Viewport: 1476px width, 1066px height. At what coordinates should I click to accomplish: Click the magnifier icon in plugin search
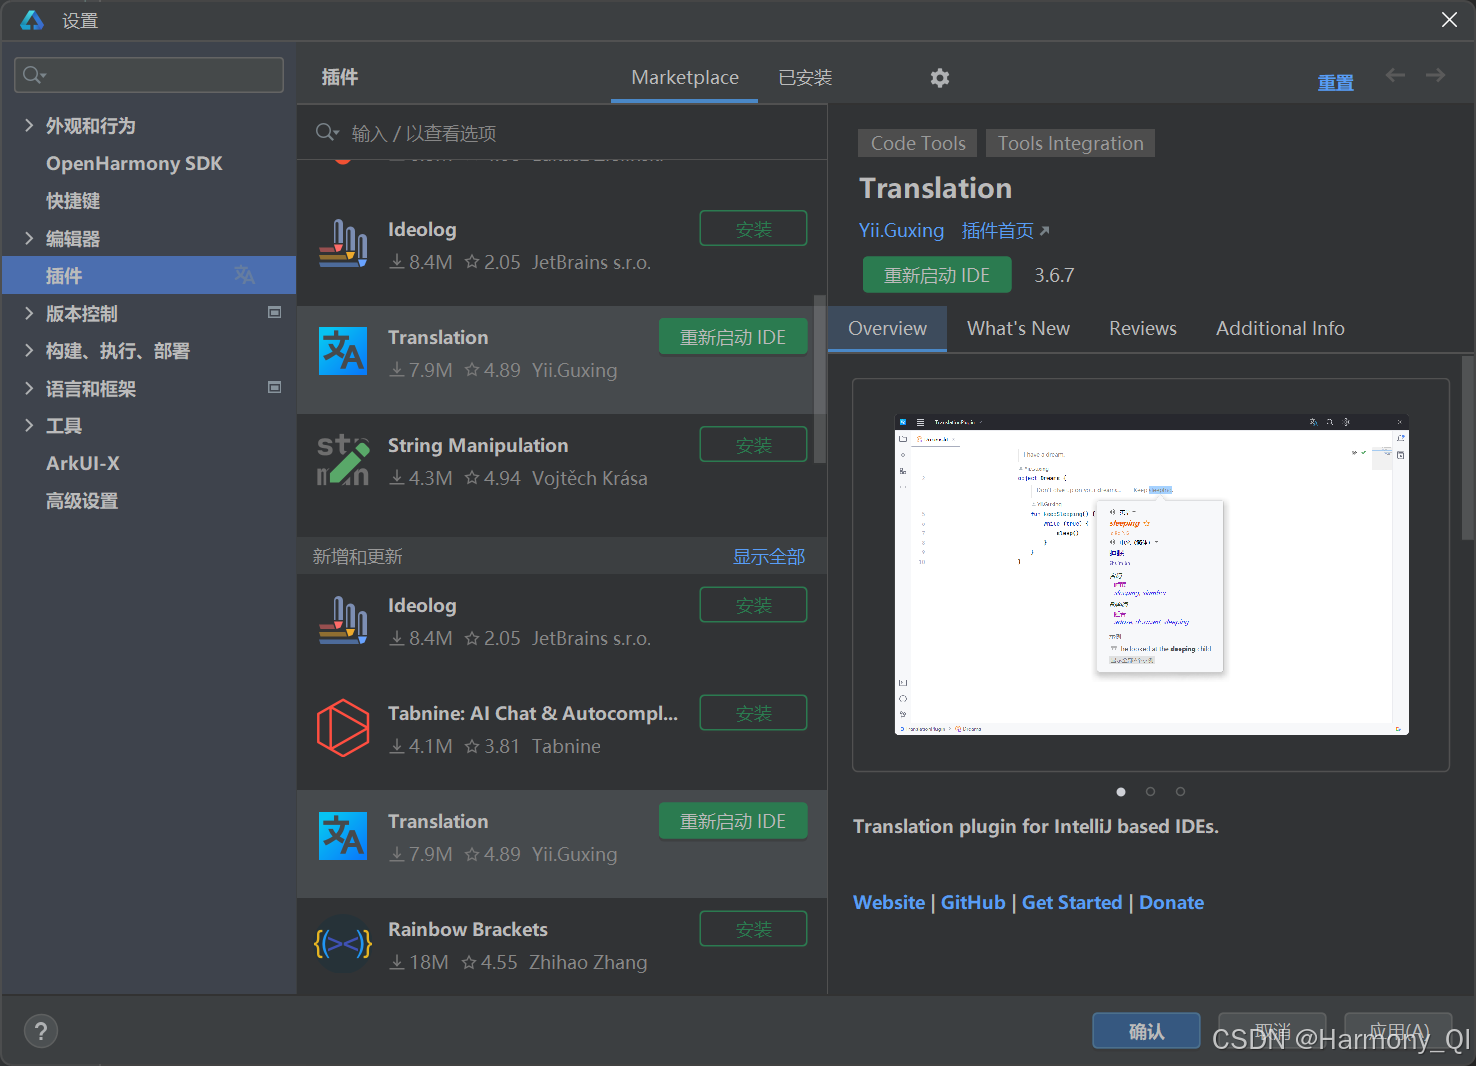pos(327,133)
